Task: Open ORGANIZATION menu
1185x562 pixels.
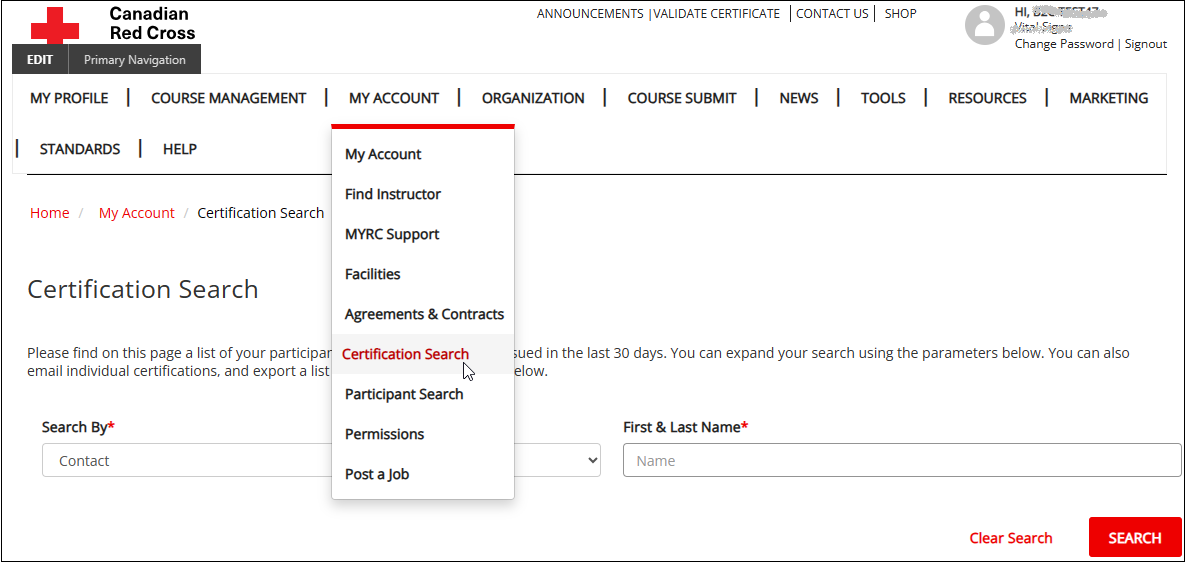Action: (x=533, y=98)
